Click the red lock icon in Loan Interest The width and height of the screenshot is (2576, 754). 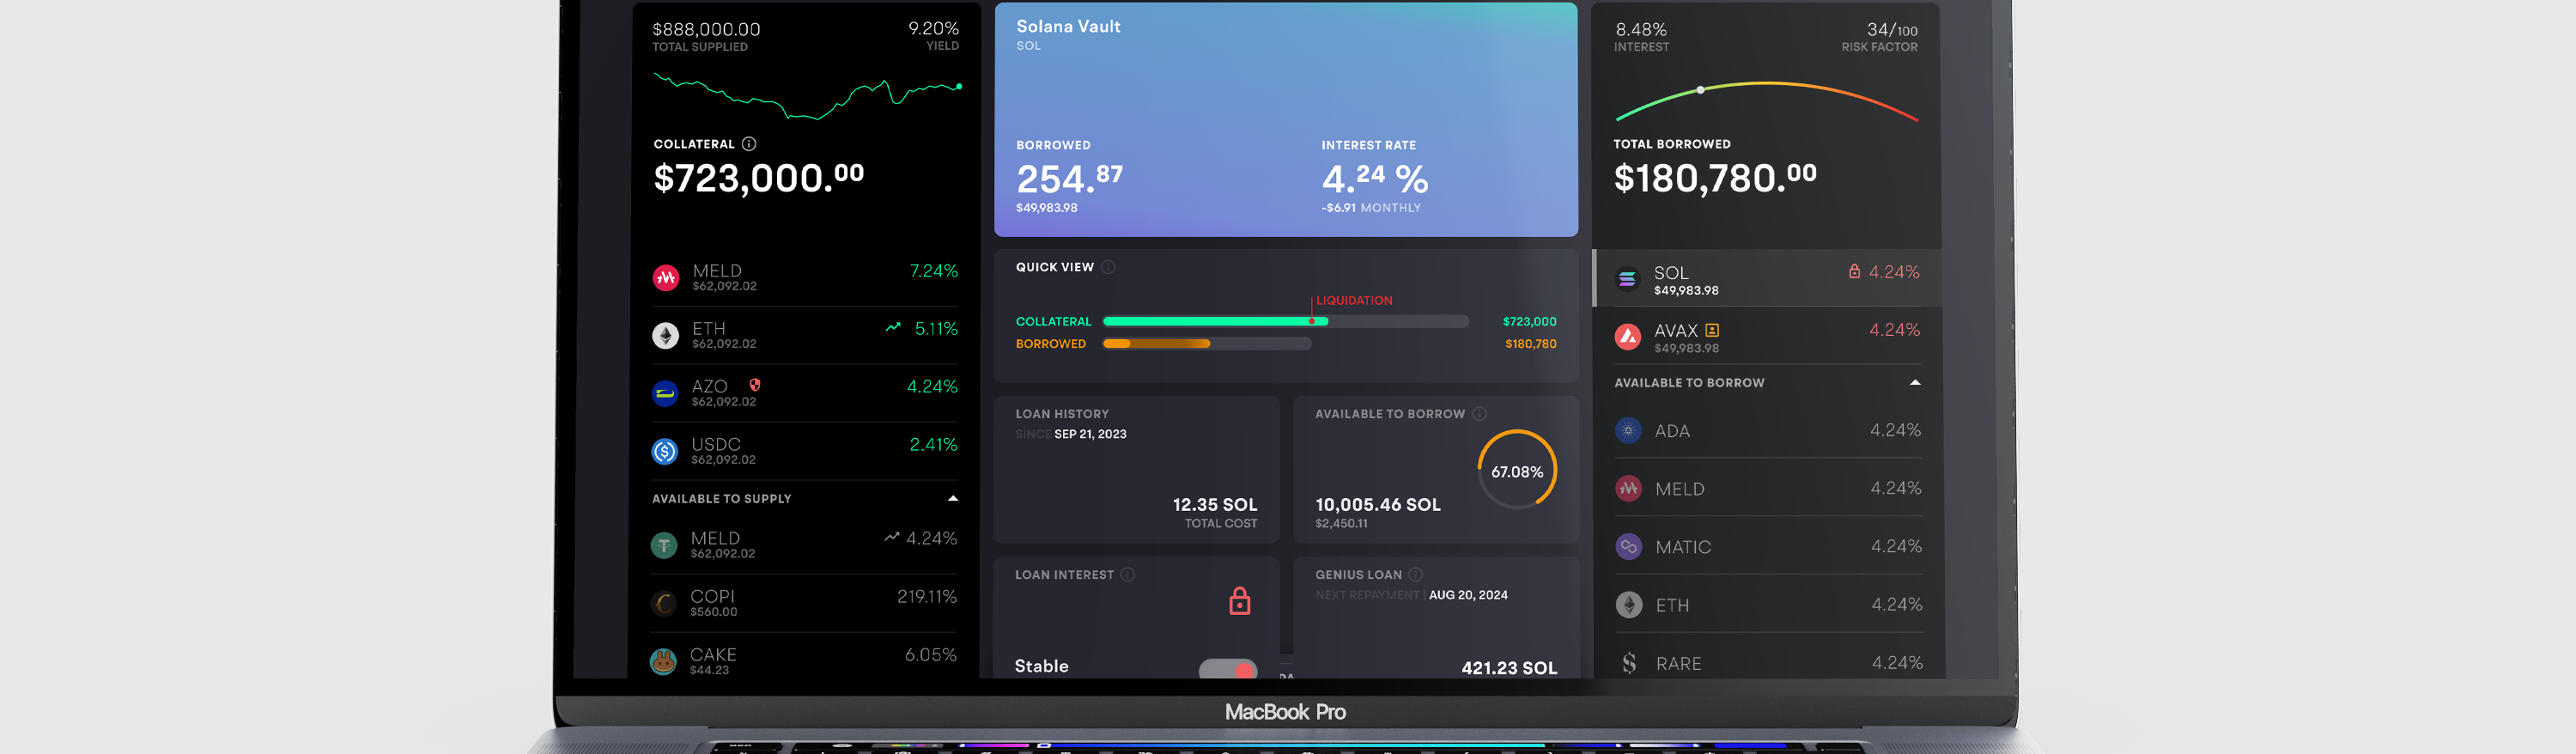1239,601
